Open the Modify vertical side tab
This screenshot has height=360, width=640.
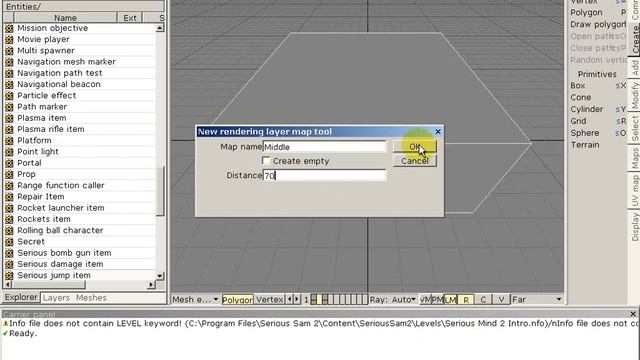coord(635,96)
